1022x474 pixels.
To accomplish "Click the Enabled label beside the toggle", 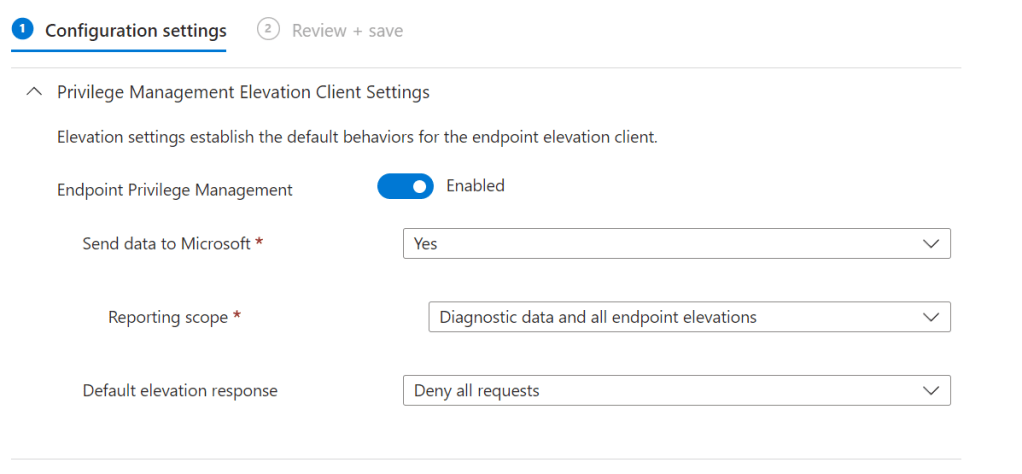I will (475, 186).
